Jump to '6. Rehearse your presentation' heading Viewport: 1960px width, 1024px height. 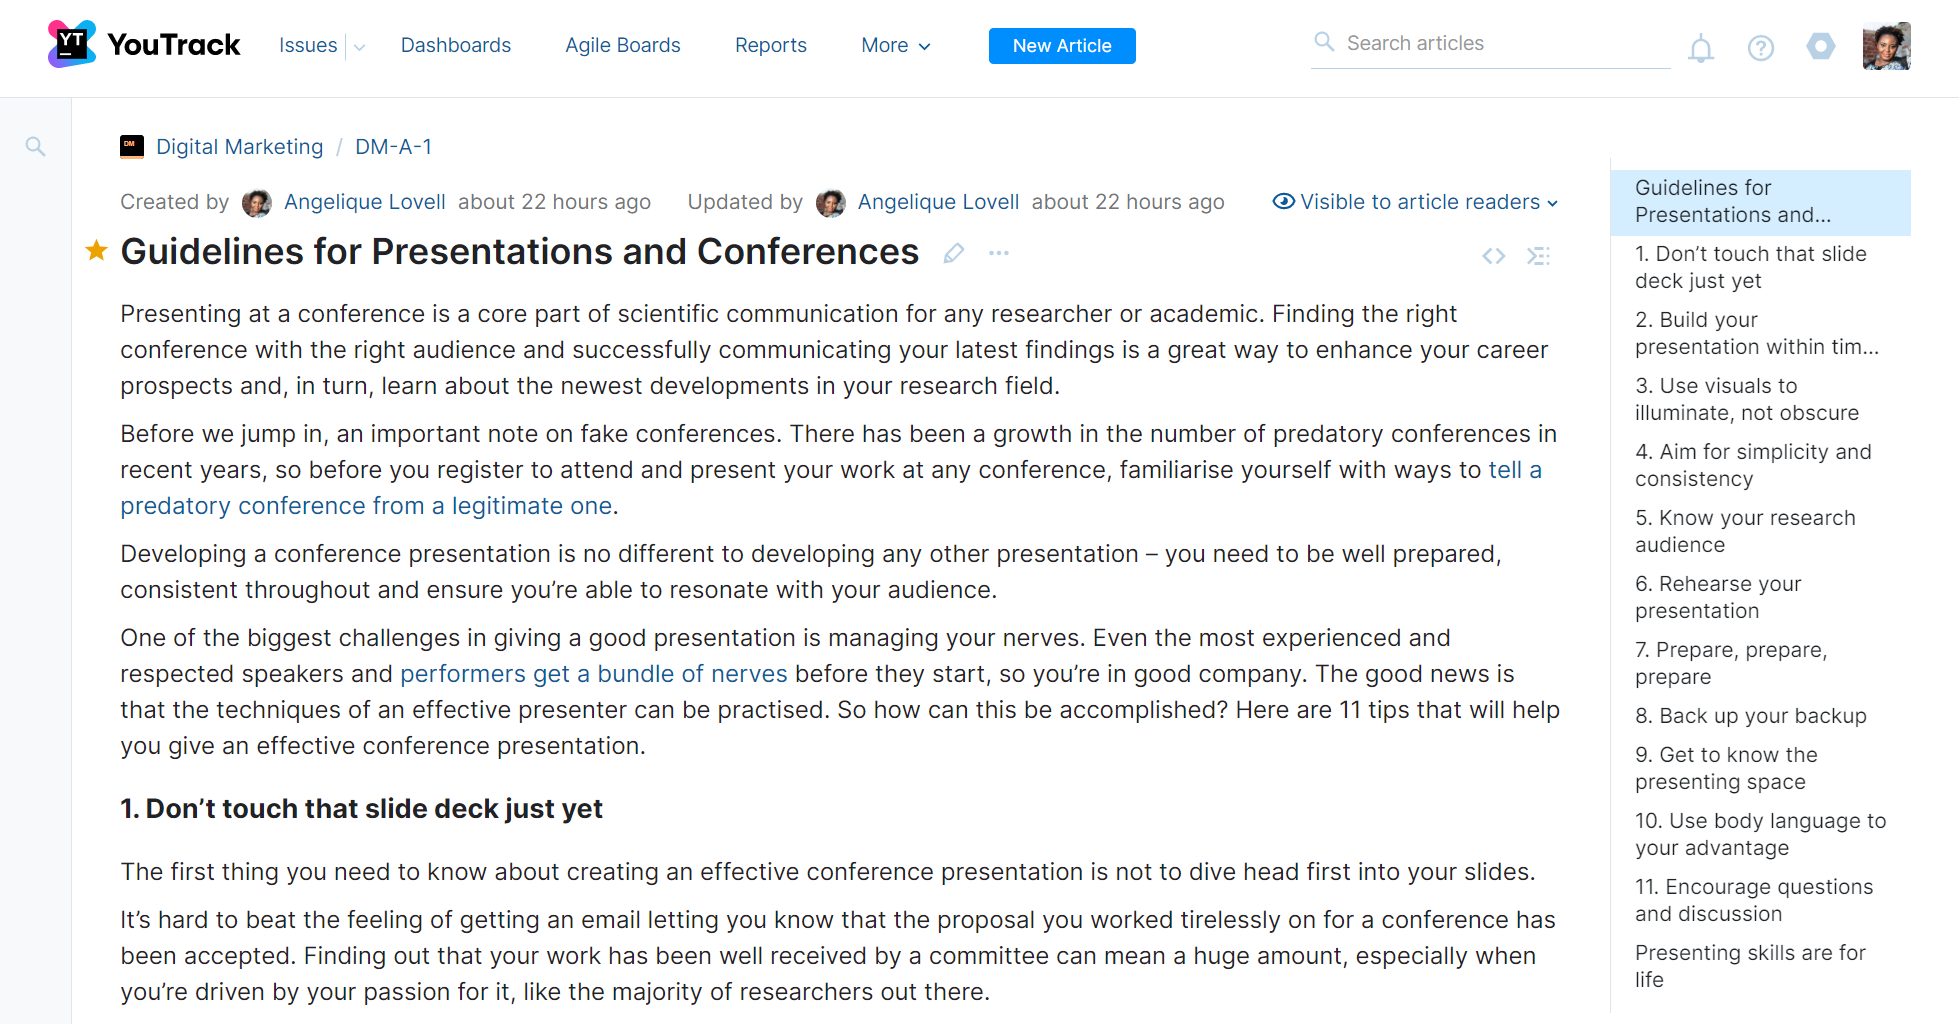(1718, 597)
